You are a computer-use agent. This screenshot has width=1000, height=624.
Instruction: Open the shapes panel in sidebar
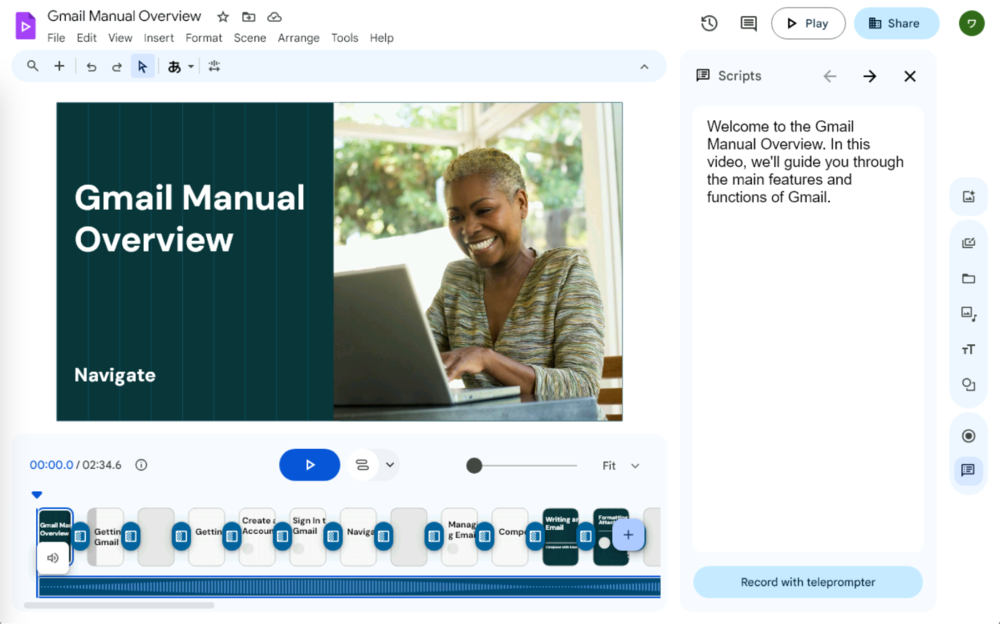[x=968, y=385]
